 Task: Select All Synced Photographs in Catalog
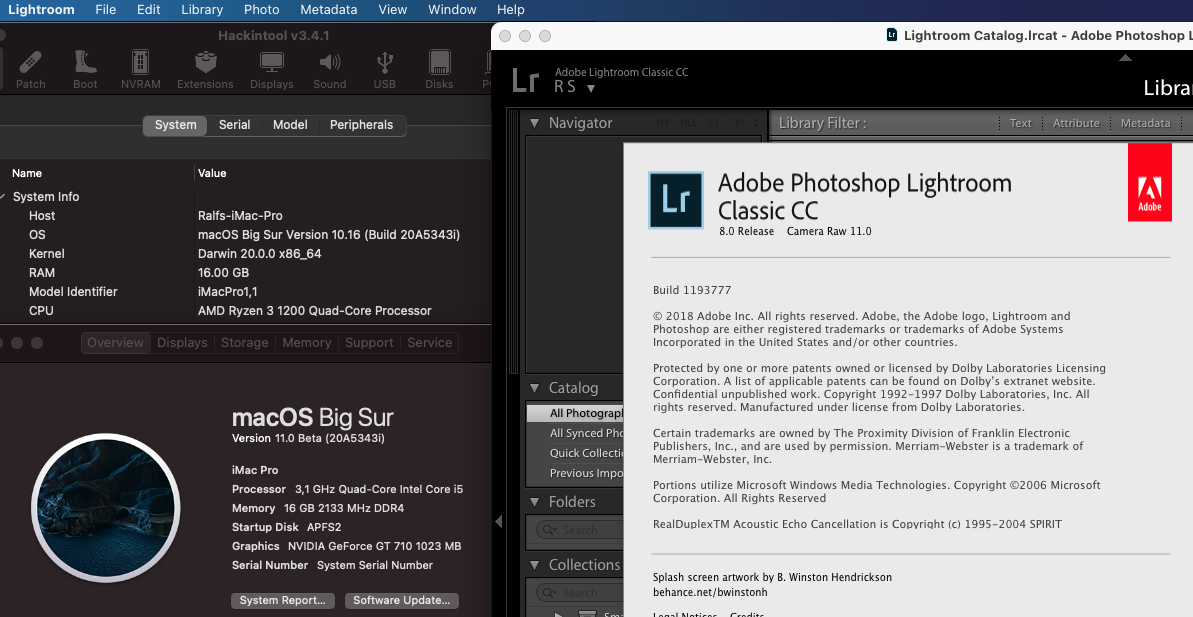pyautogui.click(x=575, y=433)
